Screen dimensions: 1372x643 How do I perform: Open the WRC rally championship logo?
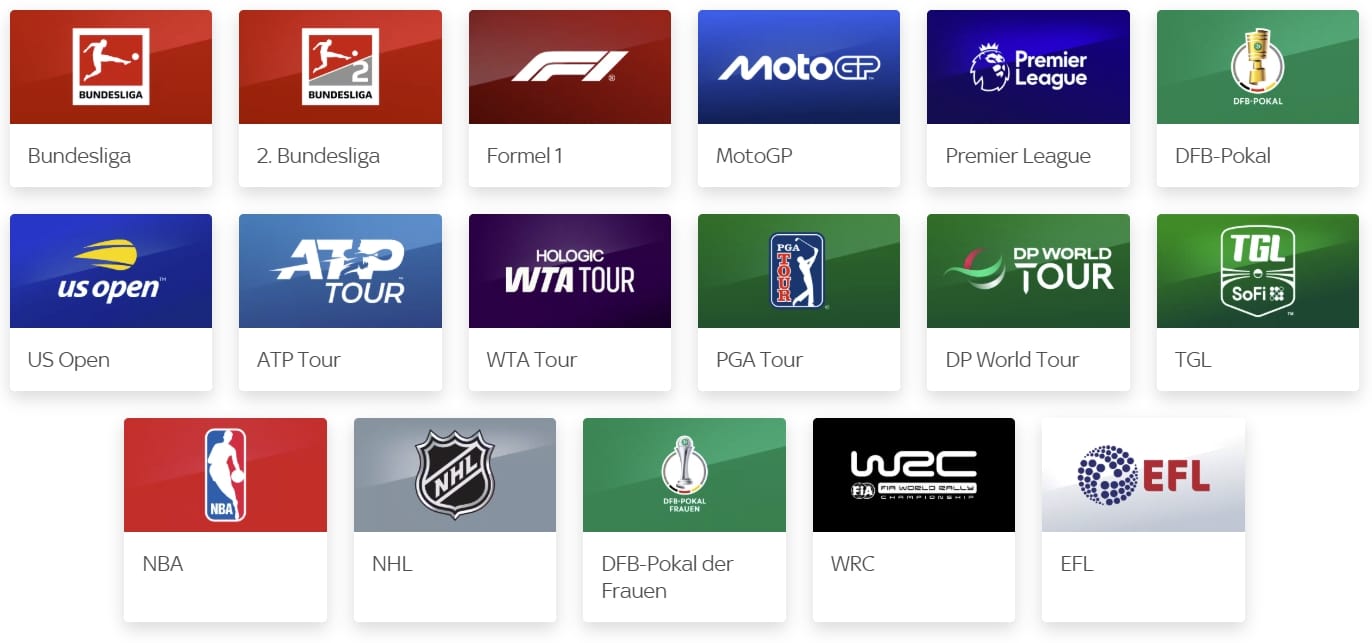(914, 475)
